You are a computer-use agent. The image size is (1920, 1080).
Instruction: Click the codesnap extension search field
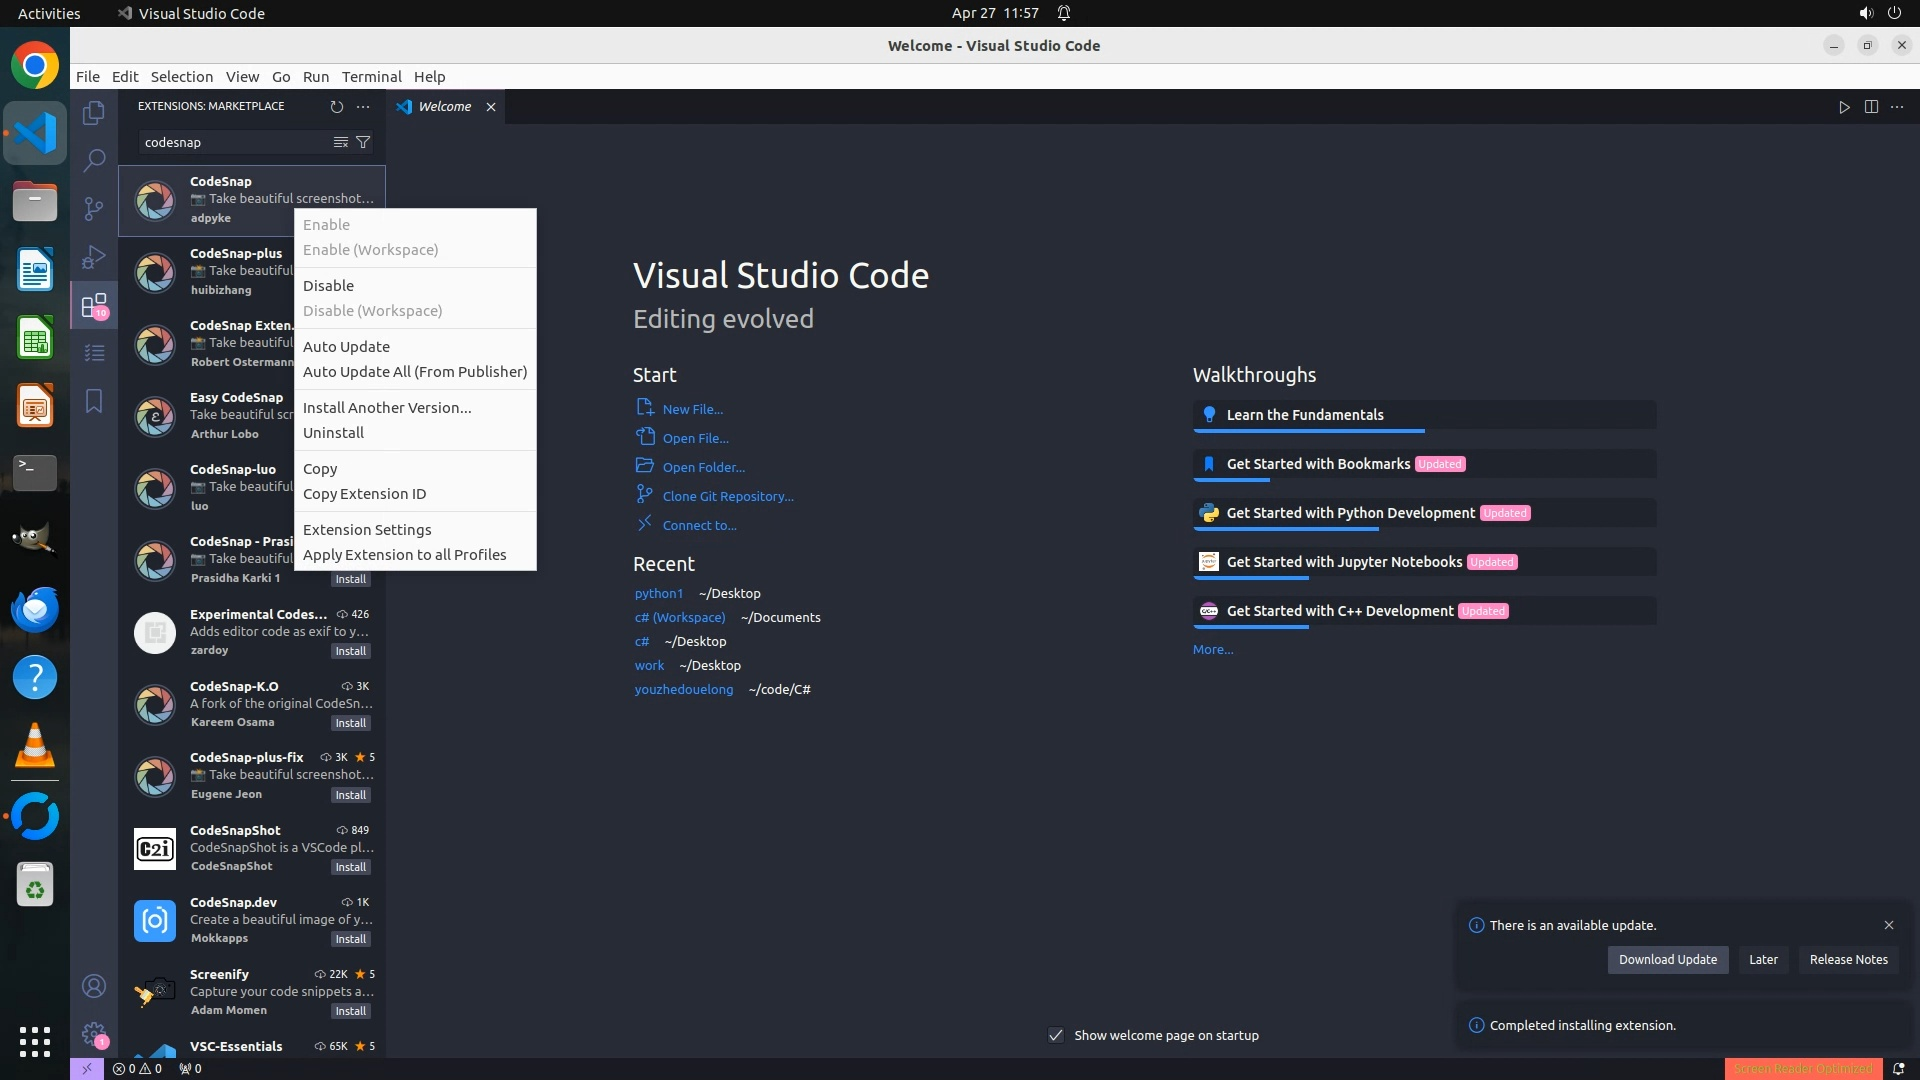tap(235, 142)
